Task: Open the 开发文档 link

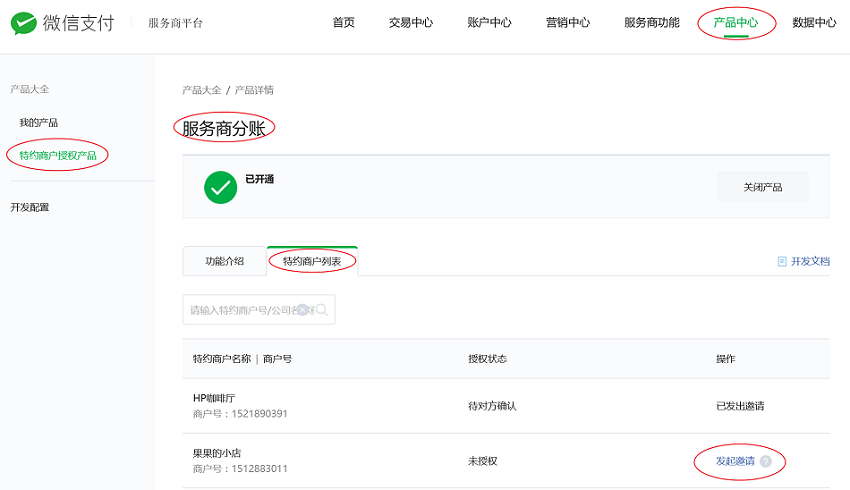Action: pos(810,261)
